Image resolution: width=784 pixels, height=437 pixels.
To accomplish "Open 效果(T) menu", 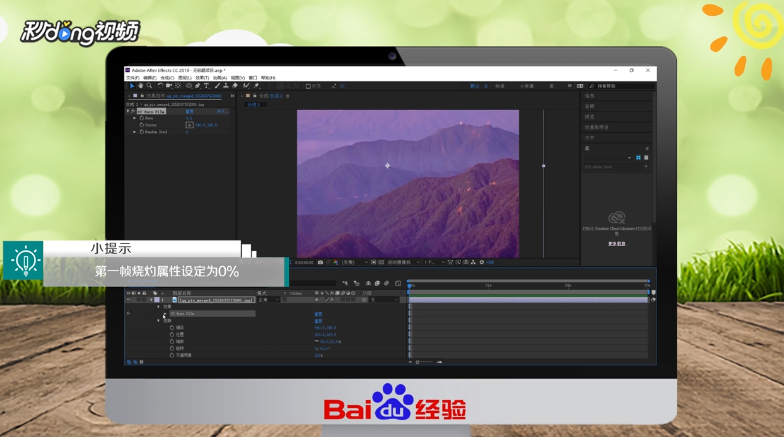I will [202, 78].
